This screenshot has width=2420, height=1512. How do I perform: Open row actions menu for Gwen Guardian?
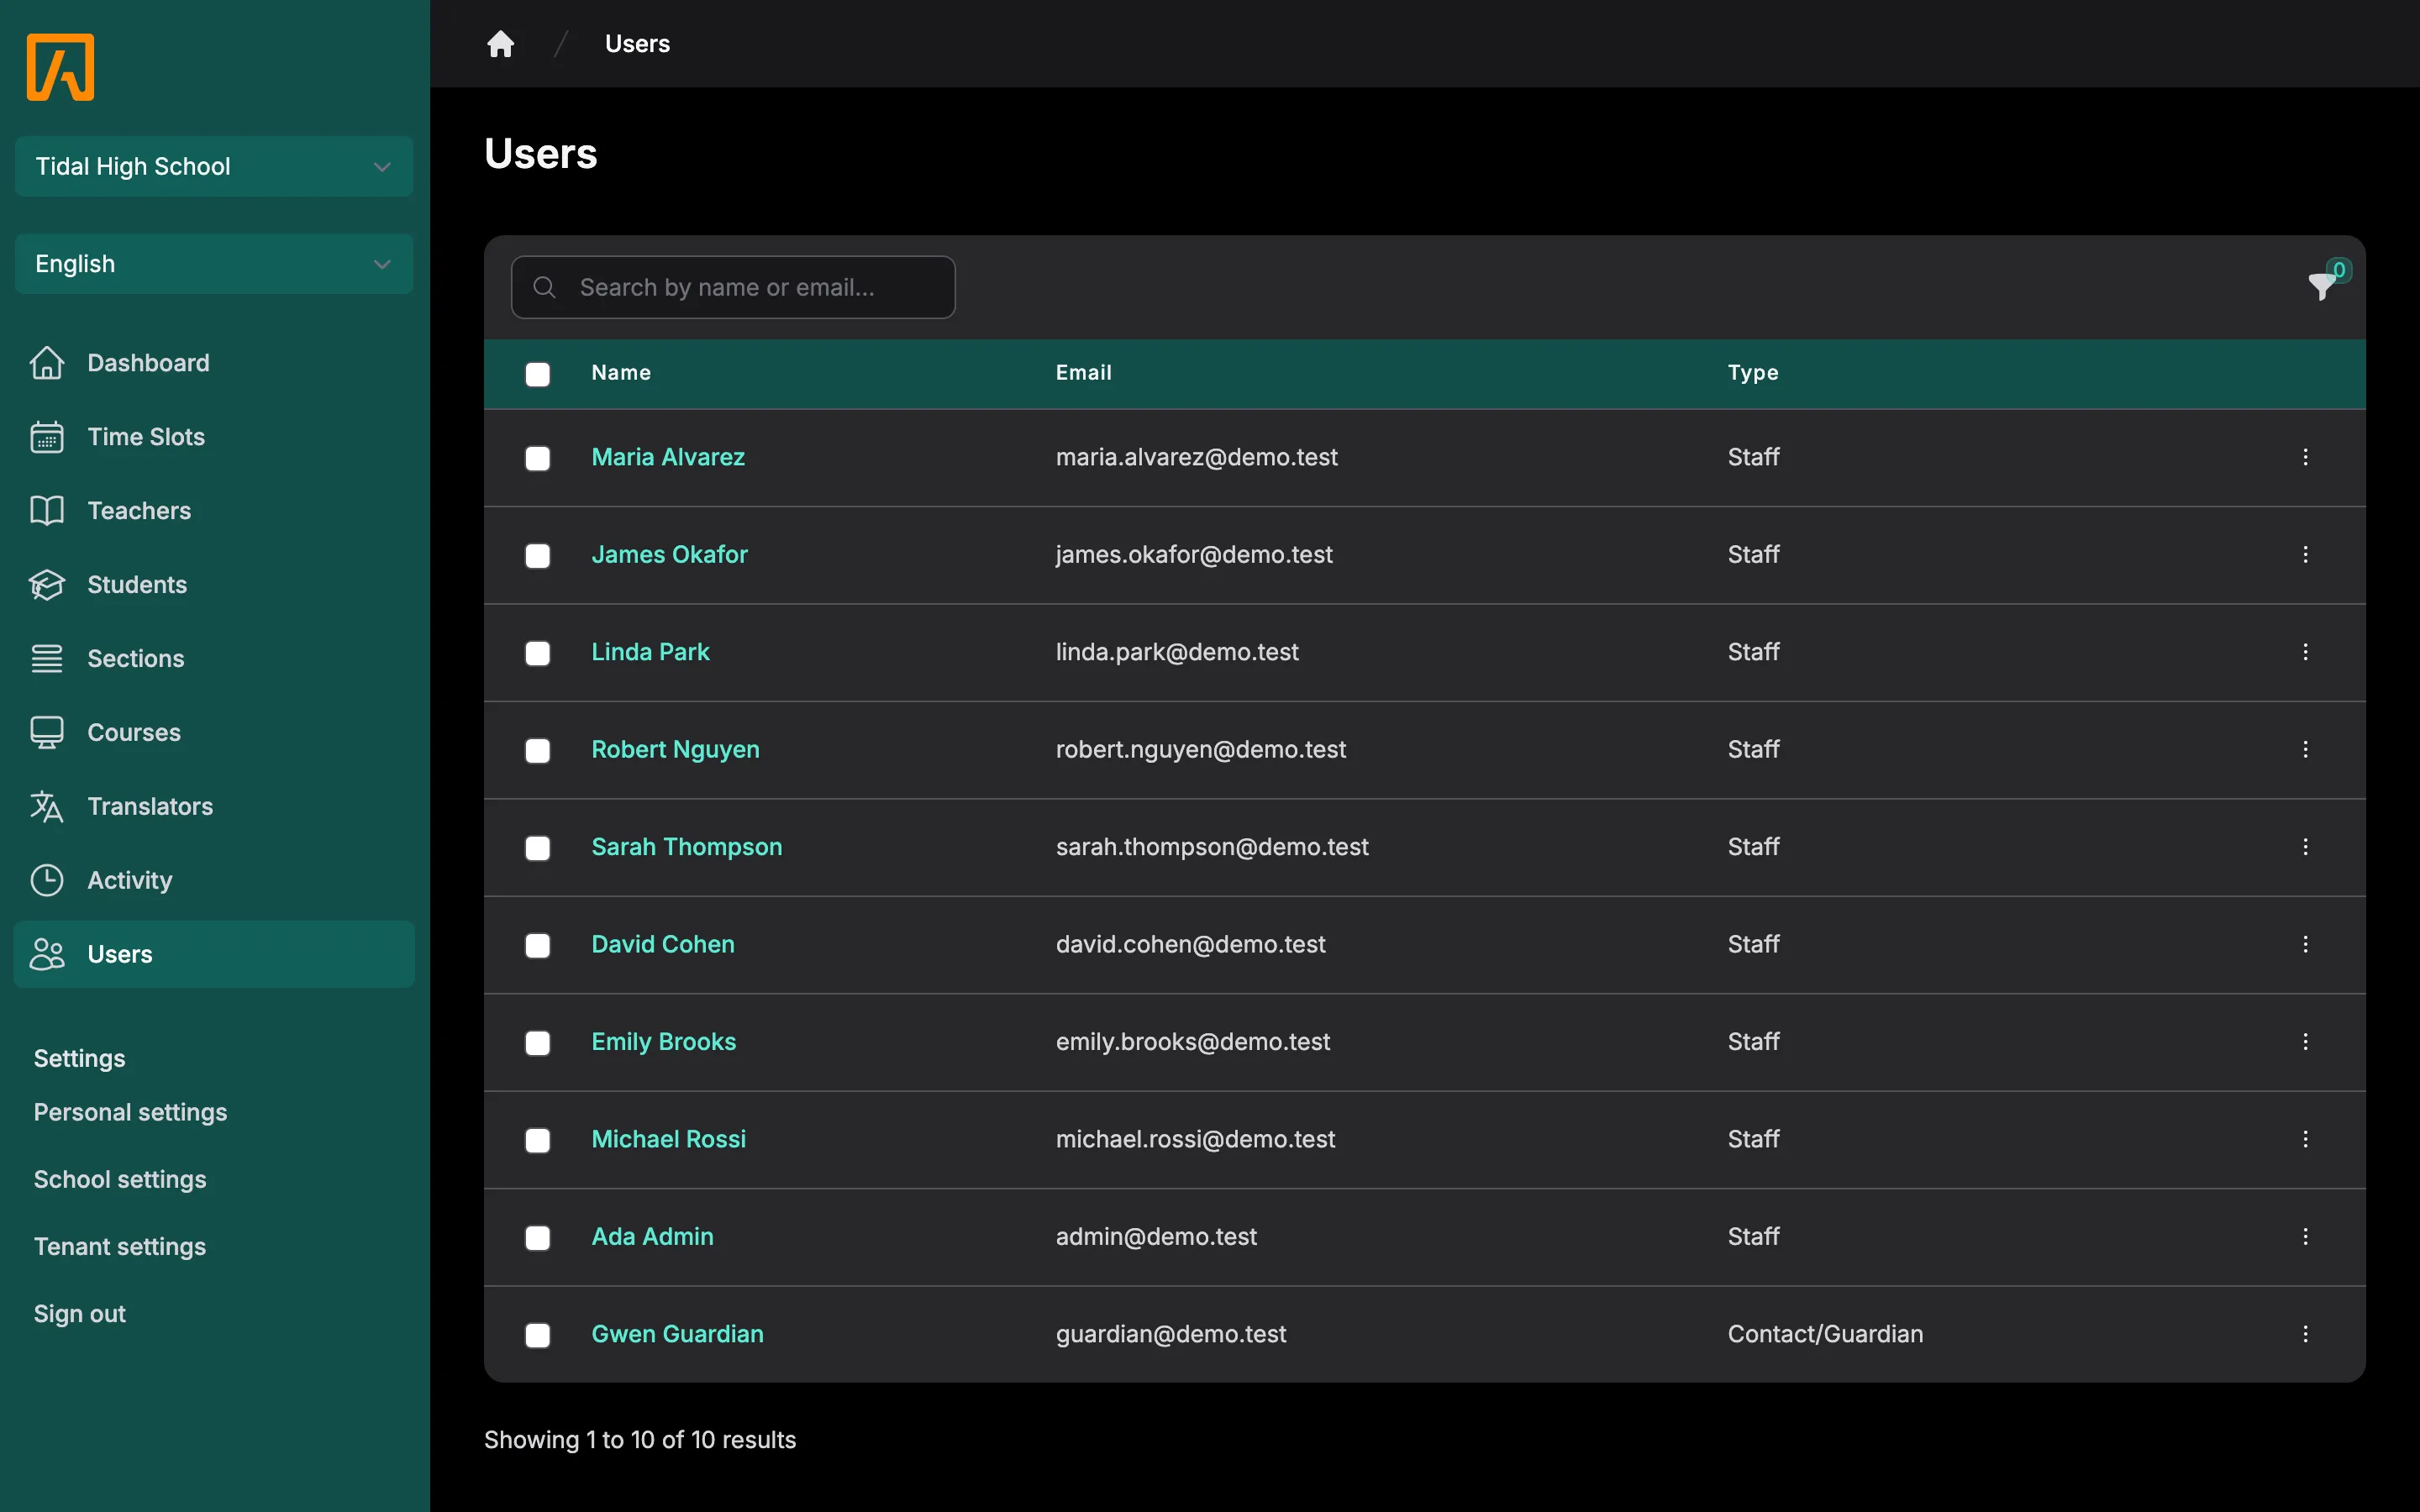[x=2305, y=1334]
